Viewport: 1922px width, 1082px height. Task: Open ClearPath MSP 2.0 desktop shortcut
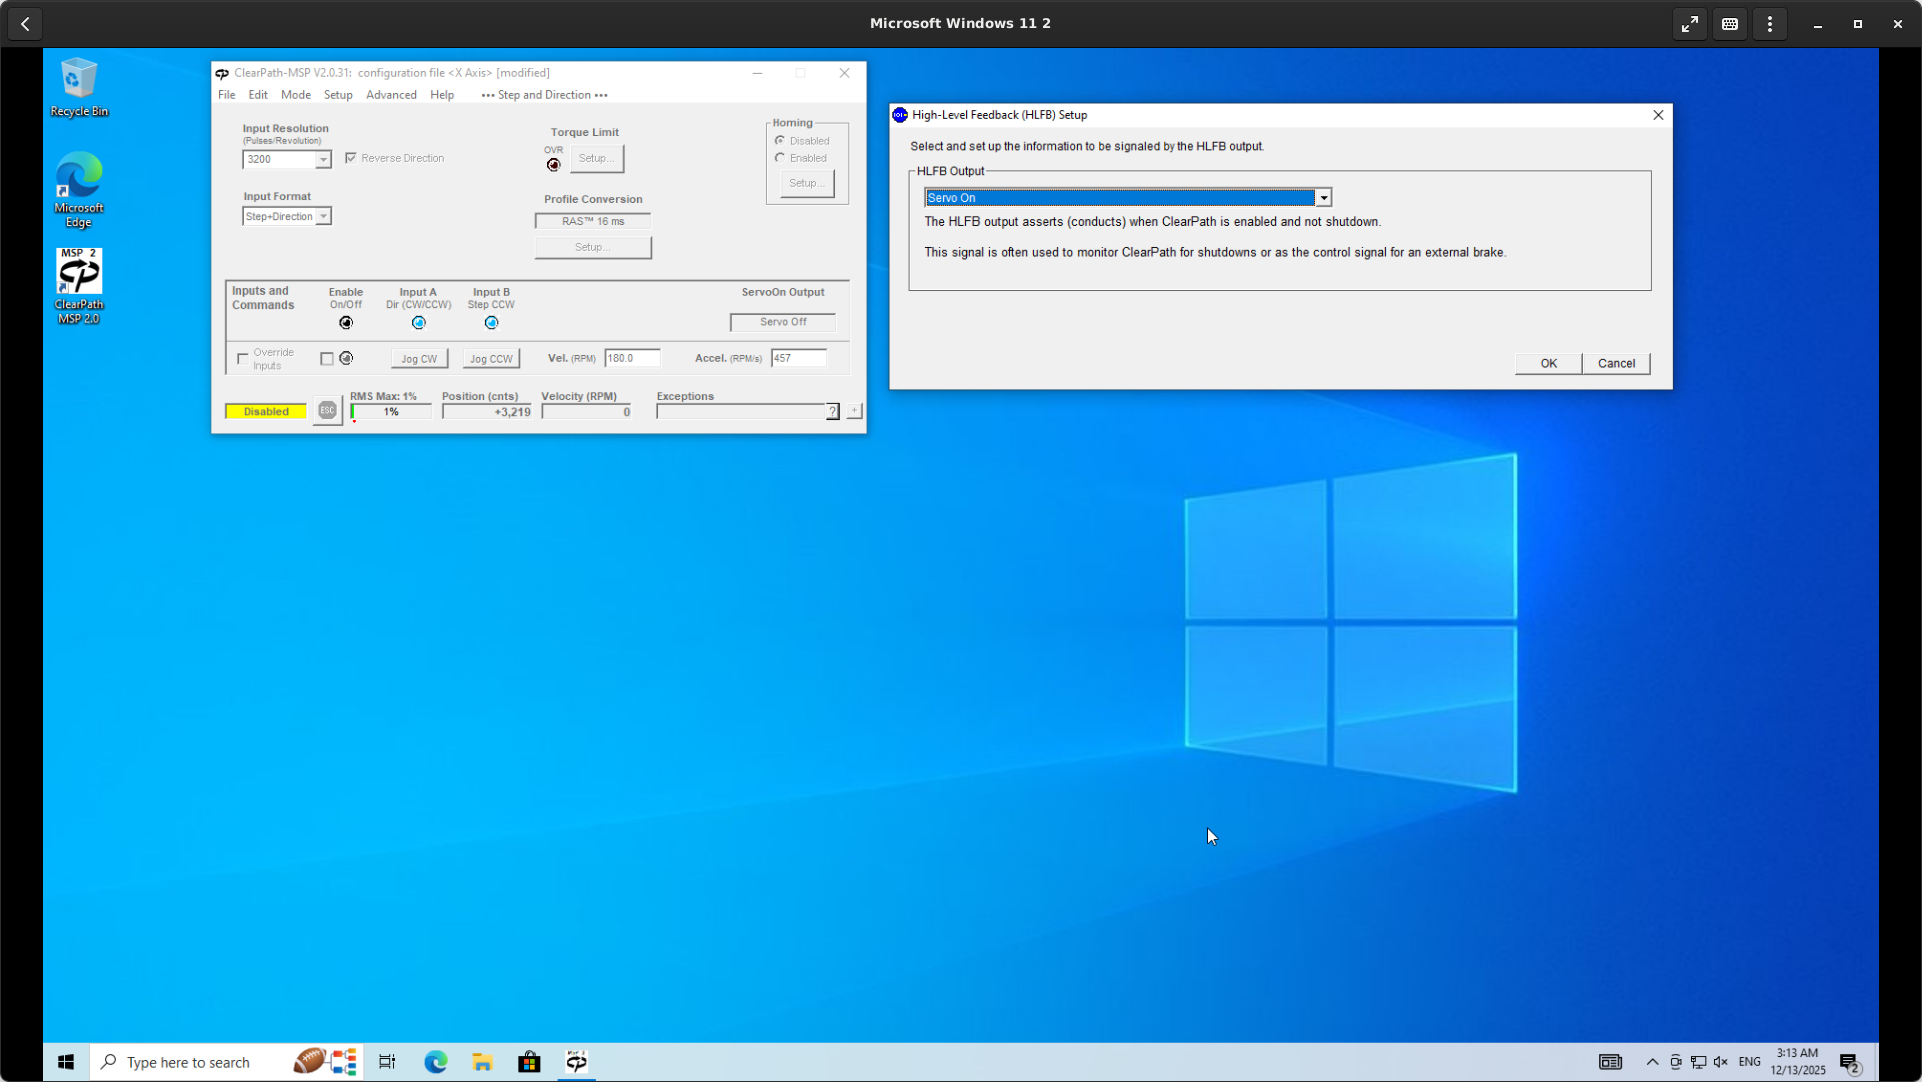(x=79, y=286)
